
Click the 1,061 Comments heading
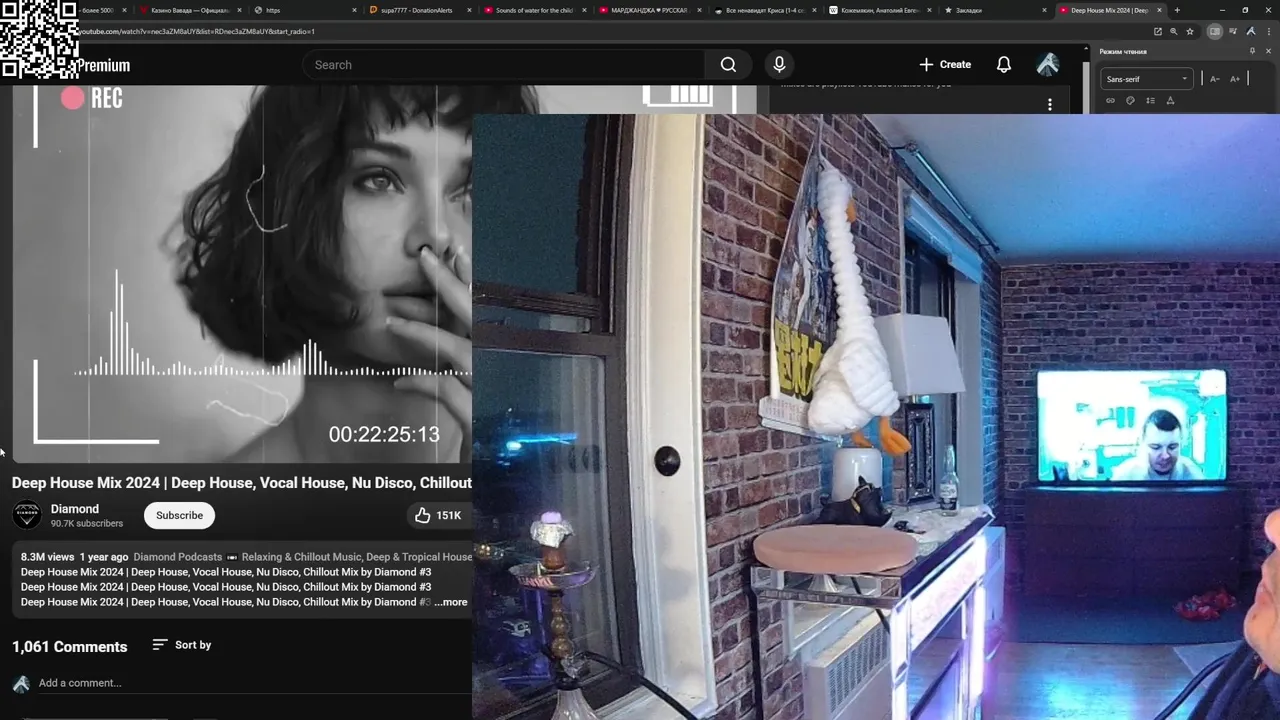point(69,647)
